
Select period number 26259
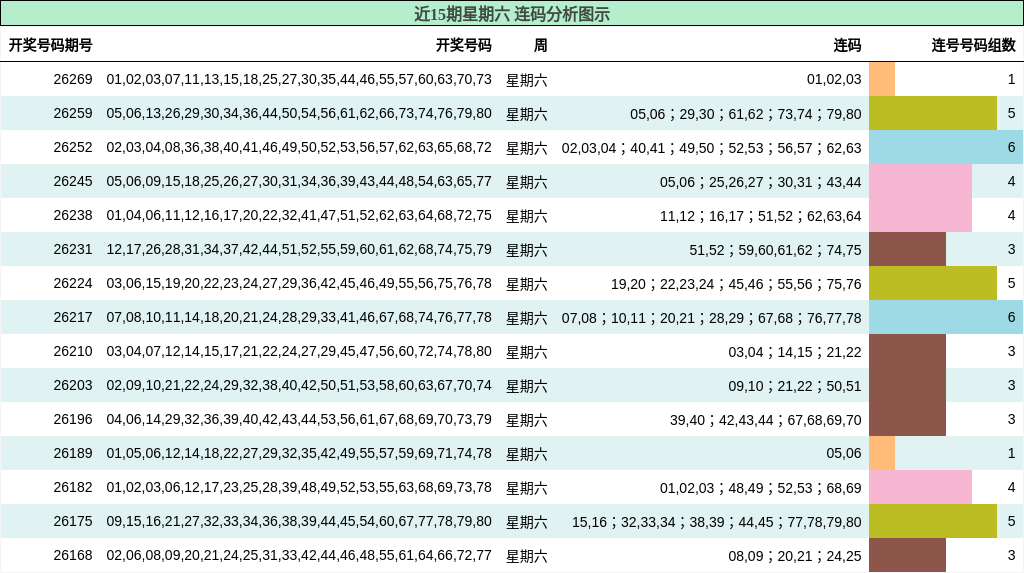pyautogui.click(x=73, y=113)
